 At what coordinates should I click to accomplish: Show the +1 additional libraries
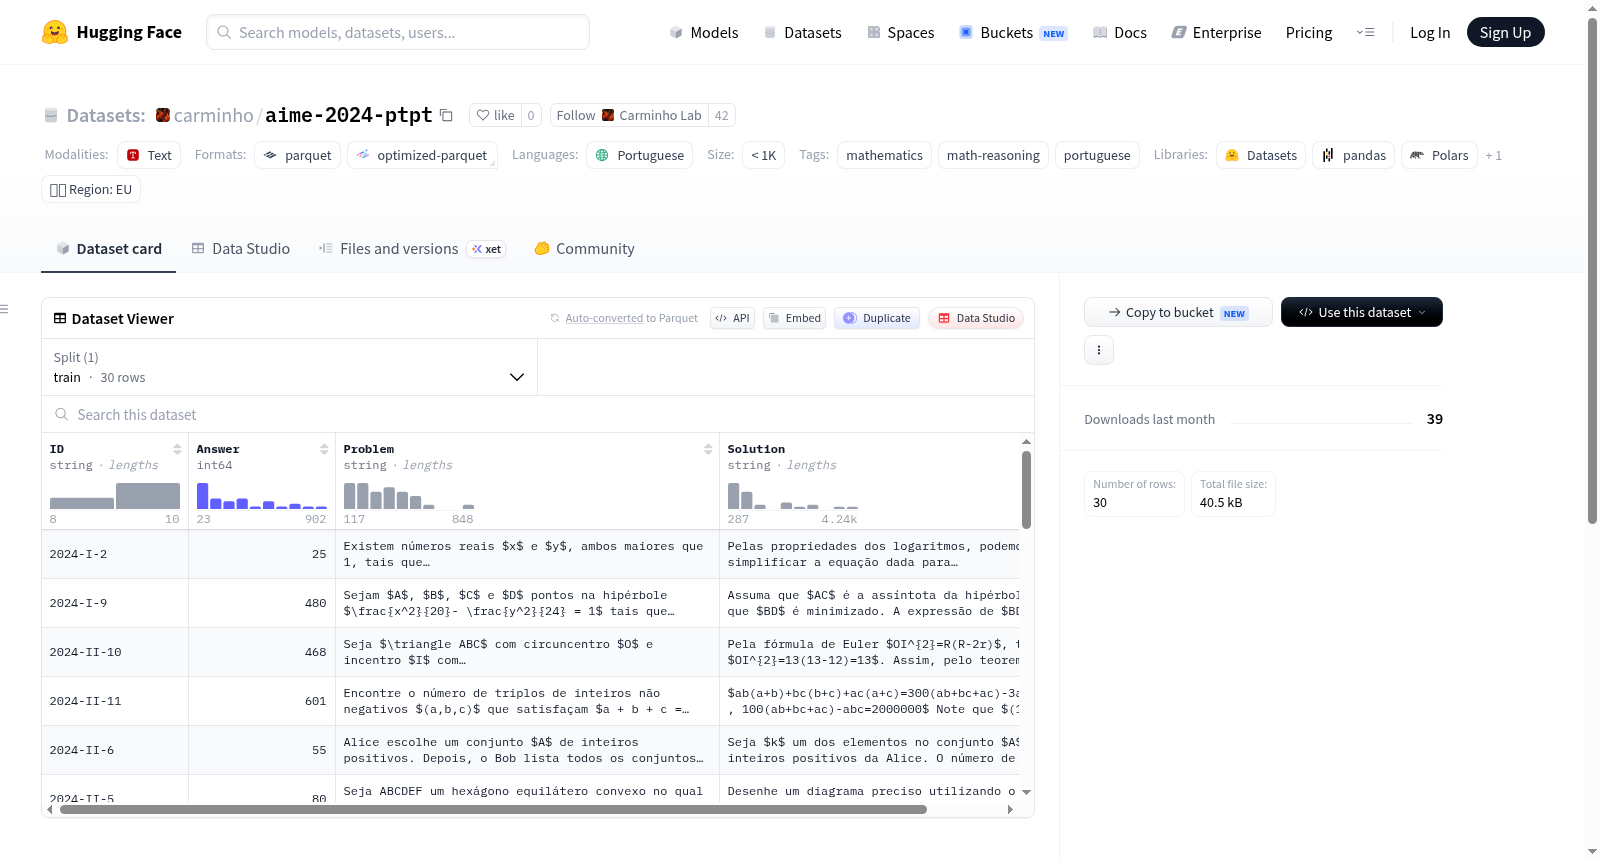tap(1493, 155)
